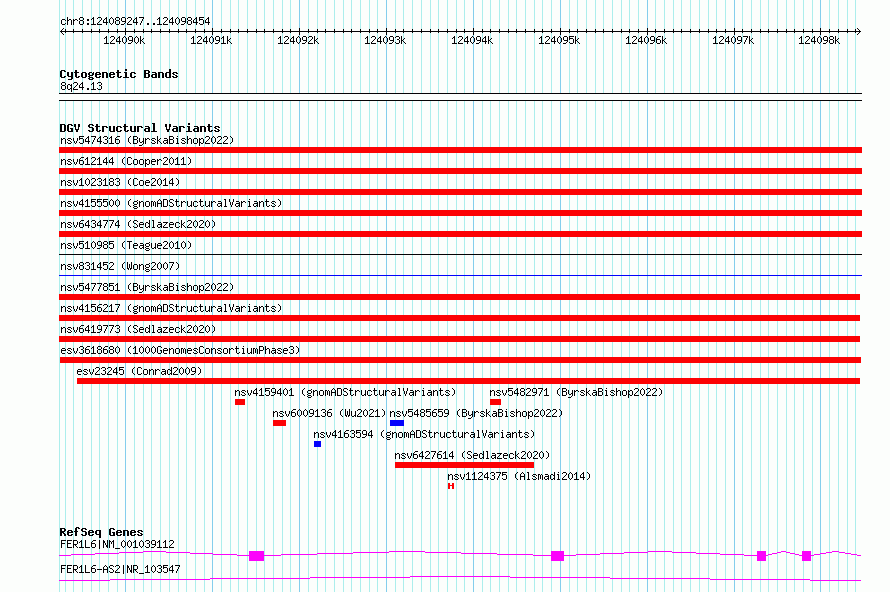Open the esv3618680 1000GenomesConsortiumPhase3 label
This screenshot has width=890, height=592.
180,350
